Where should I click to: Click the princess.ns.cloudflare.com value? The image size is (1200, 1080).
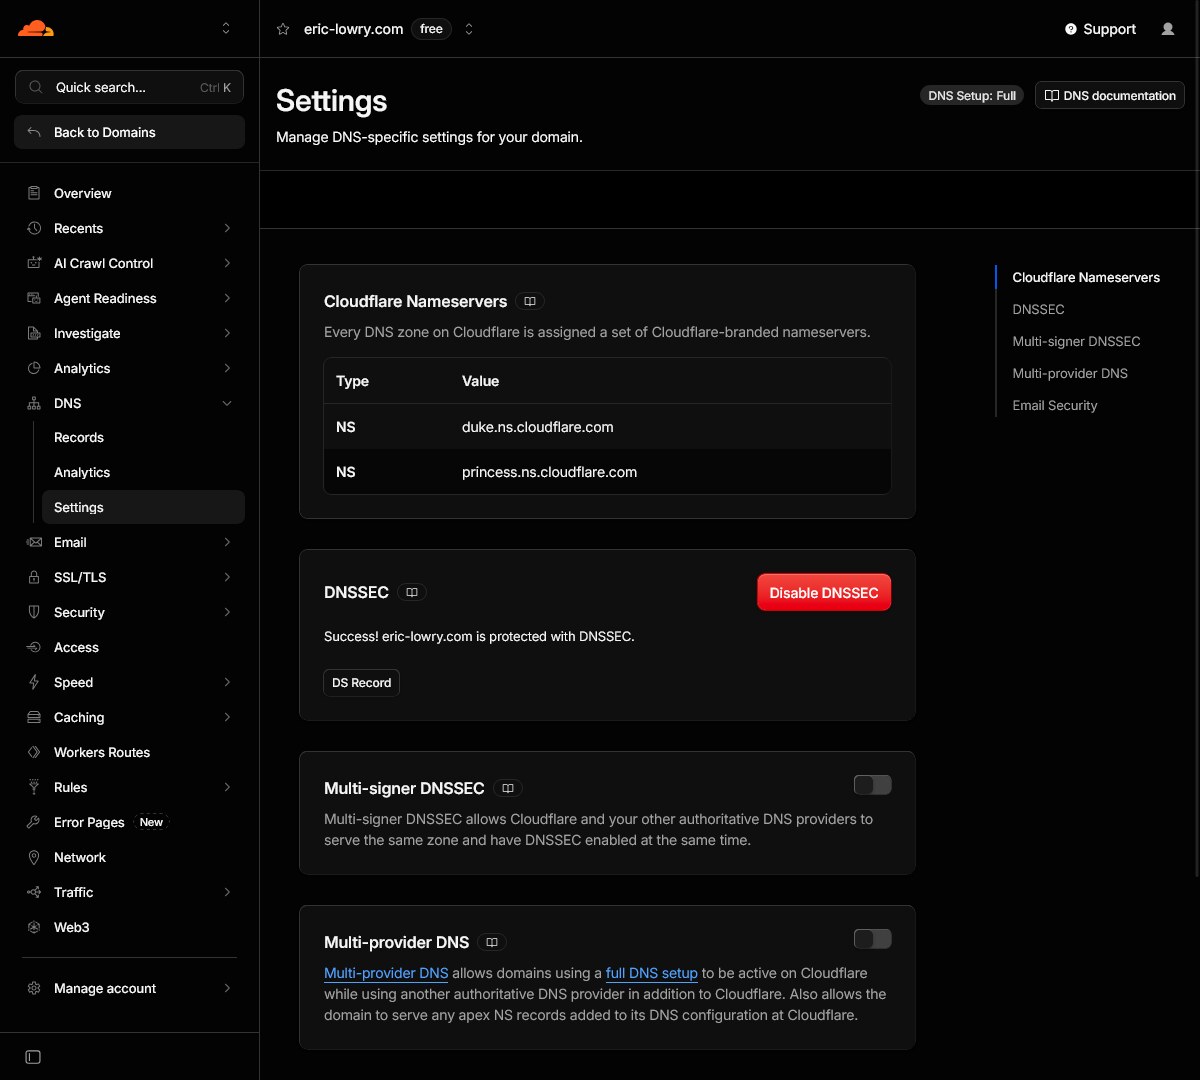coord(549,472)
